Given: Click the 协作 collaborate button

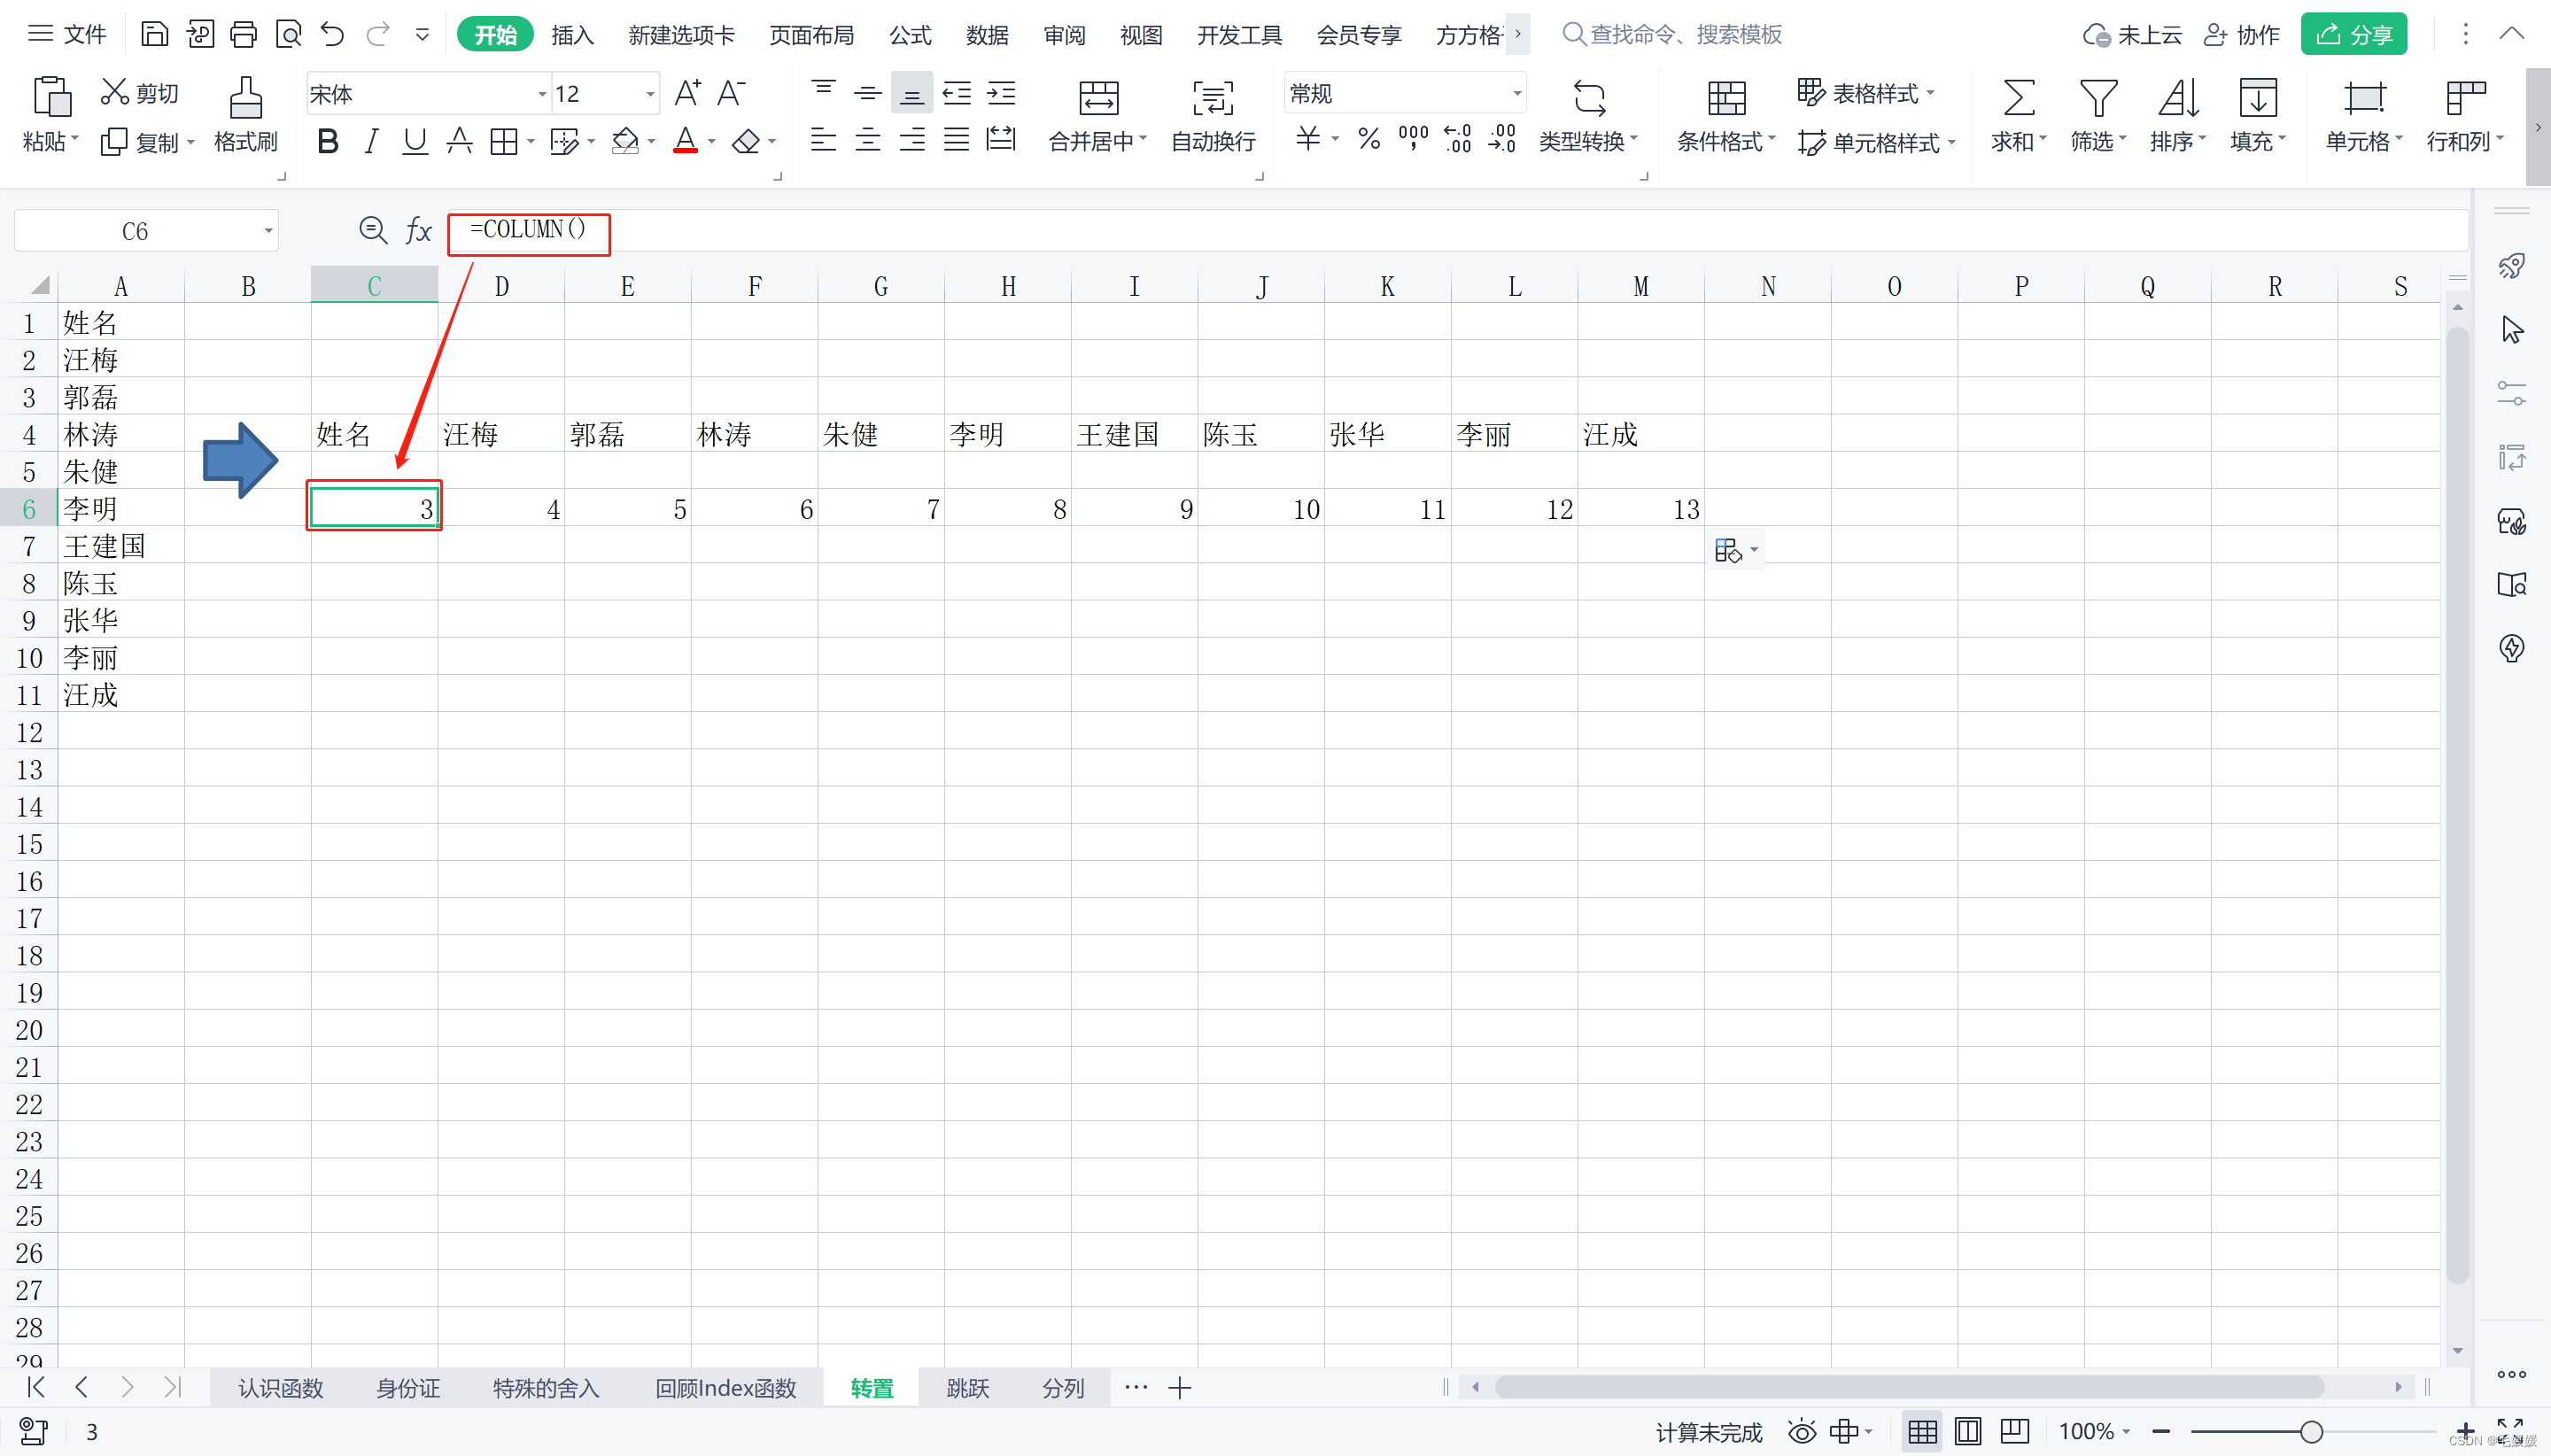Looking at the screenshot, I should click(2242, 35).
